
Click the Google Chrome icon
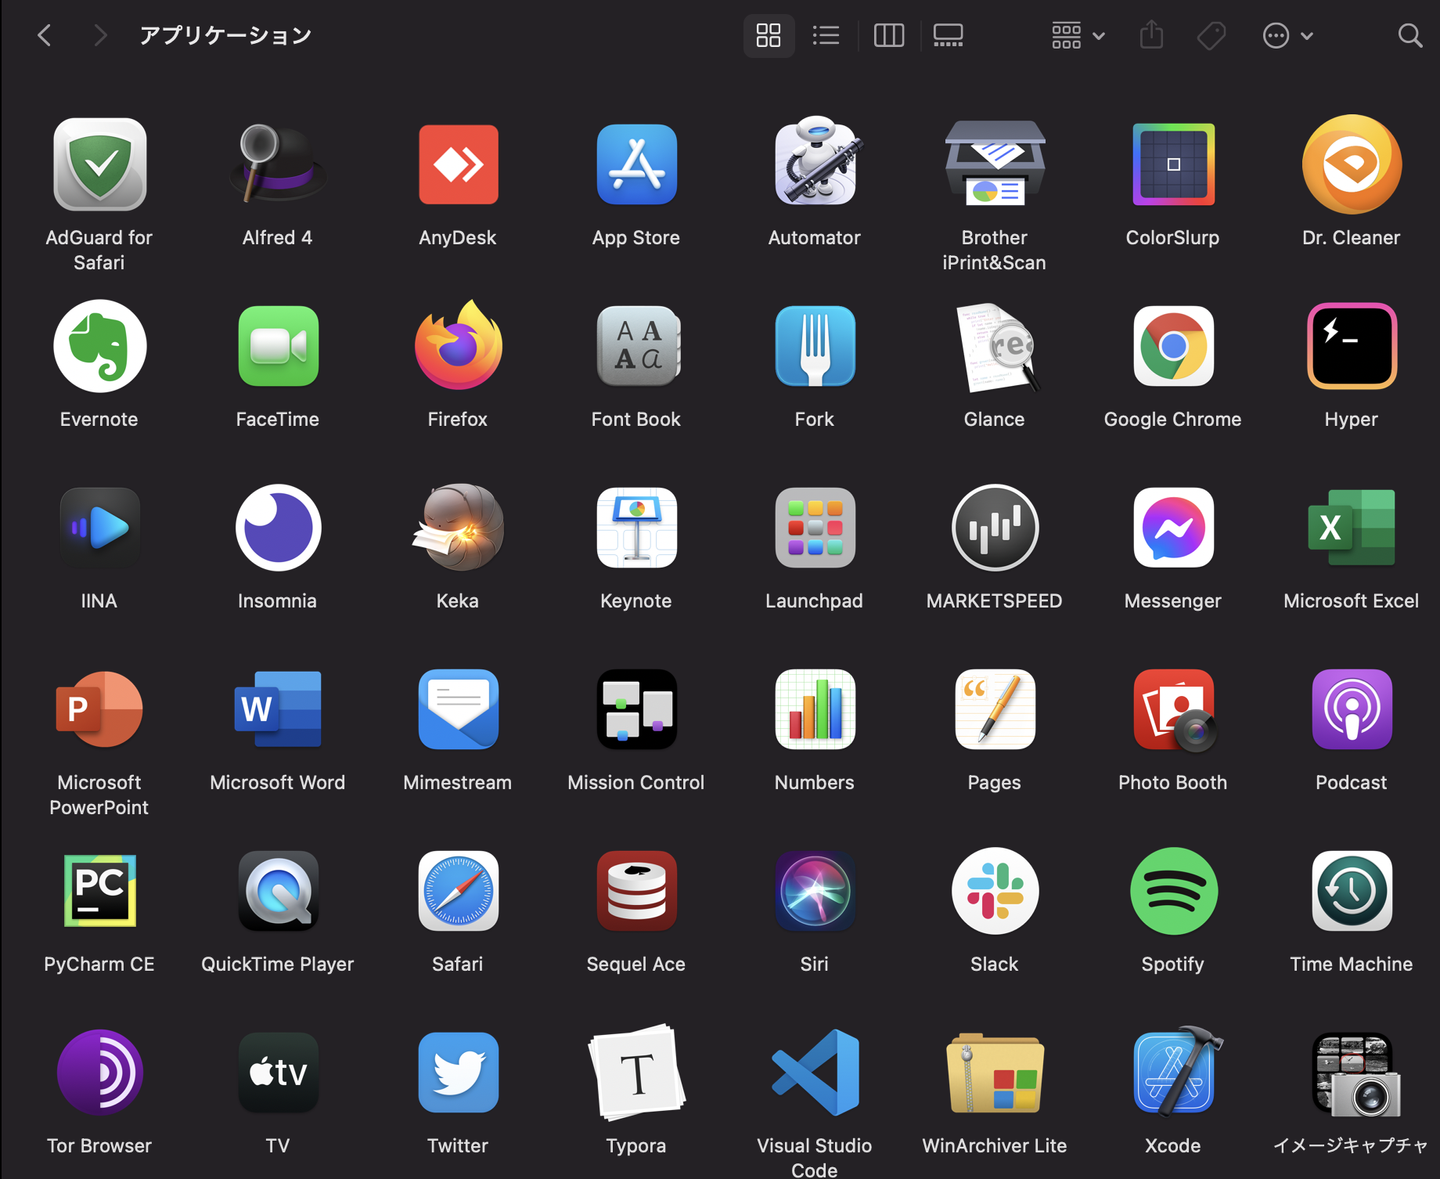(1173, 347)
